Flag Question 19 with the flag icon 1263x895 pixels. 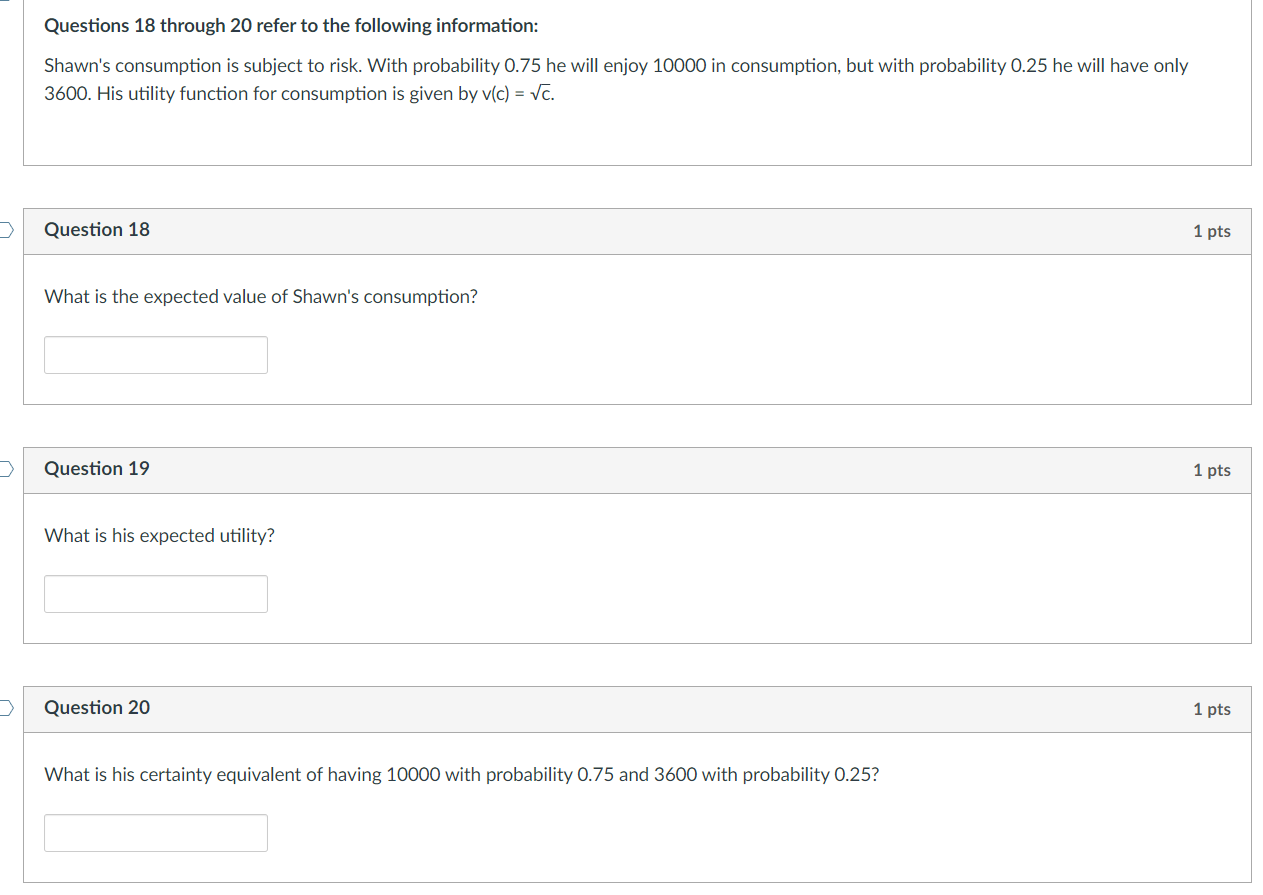tap(5, 470)
